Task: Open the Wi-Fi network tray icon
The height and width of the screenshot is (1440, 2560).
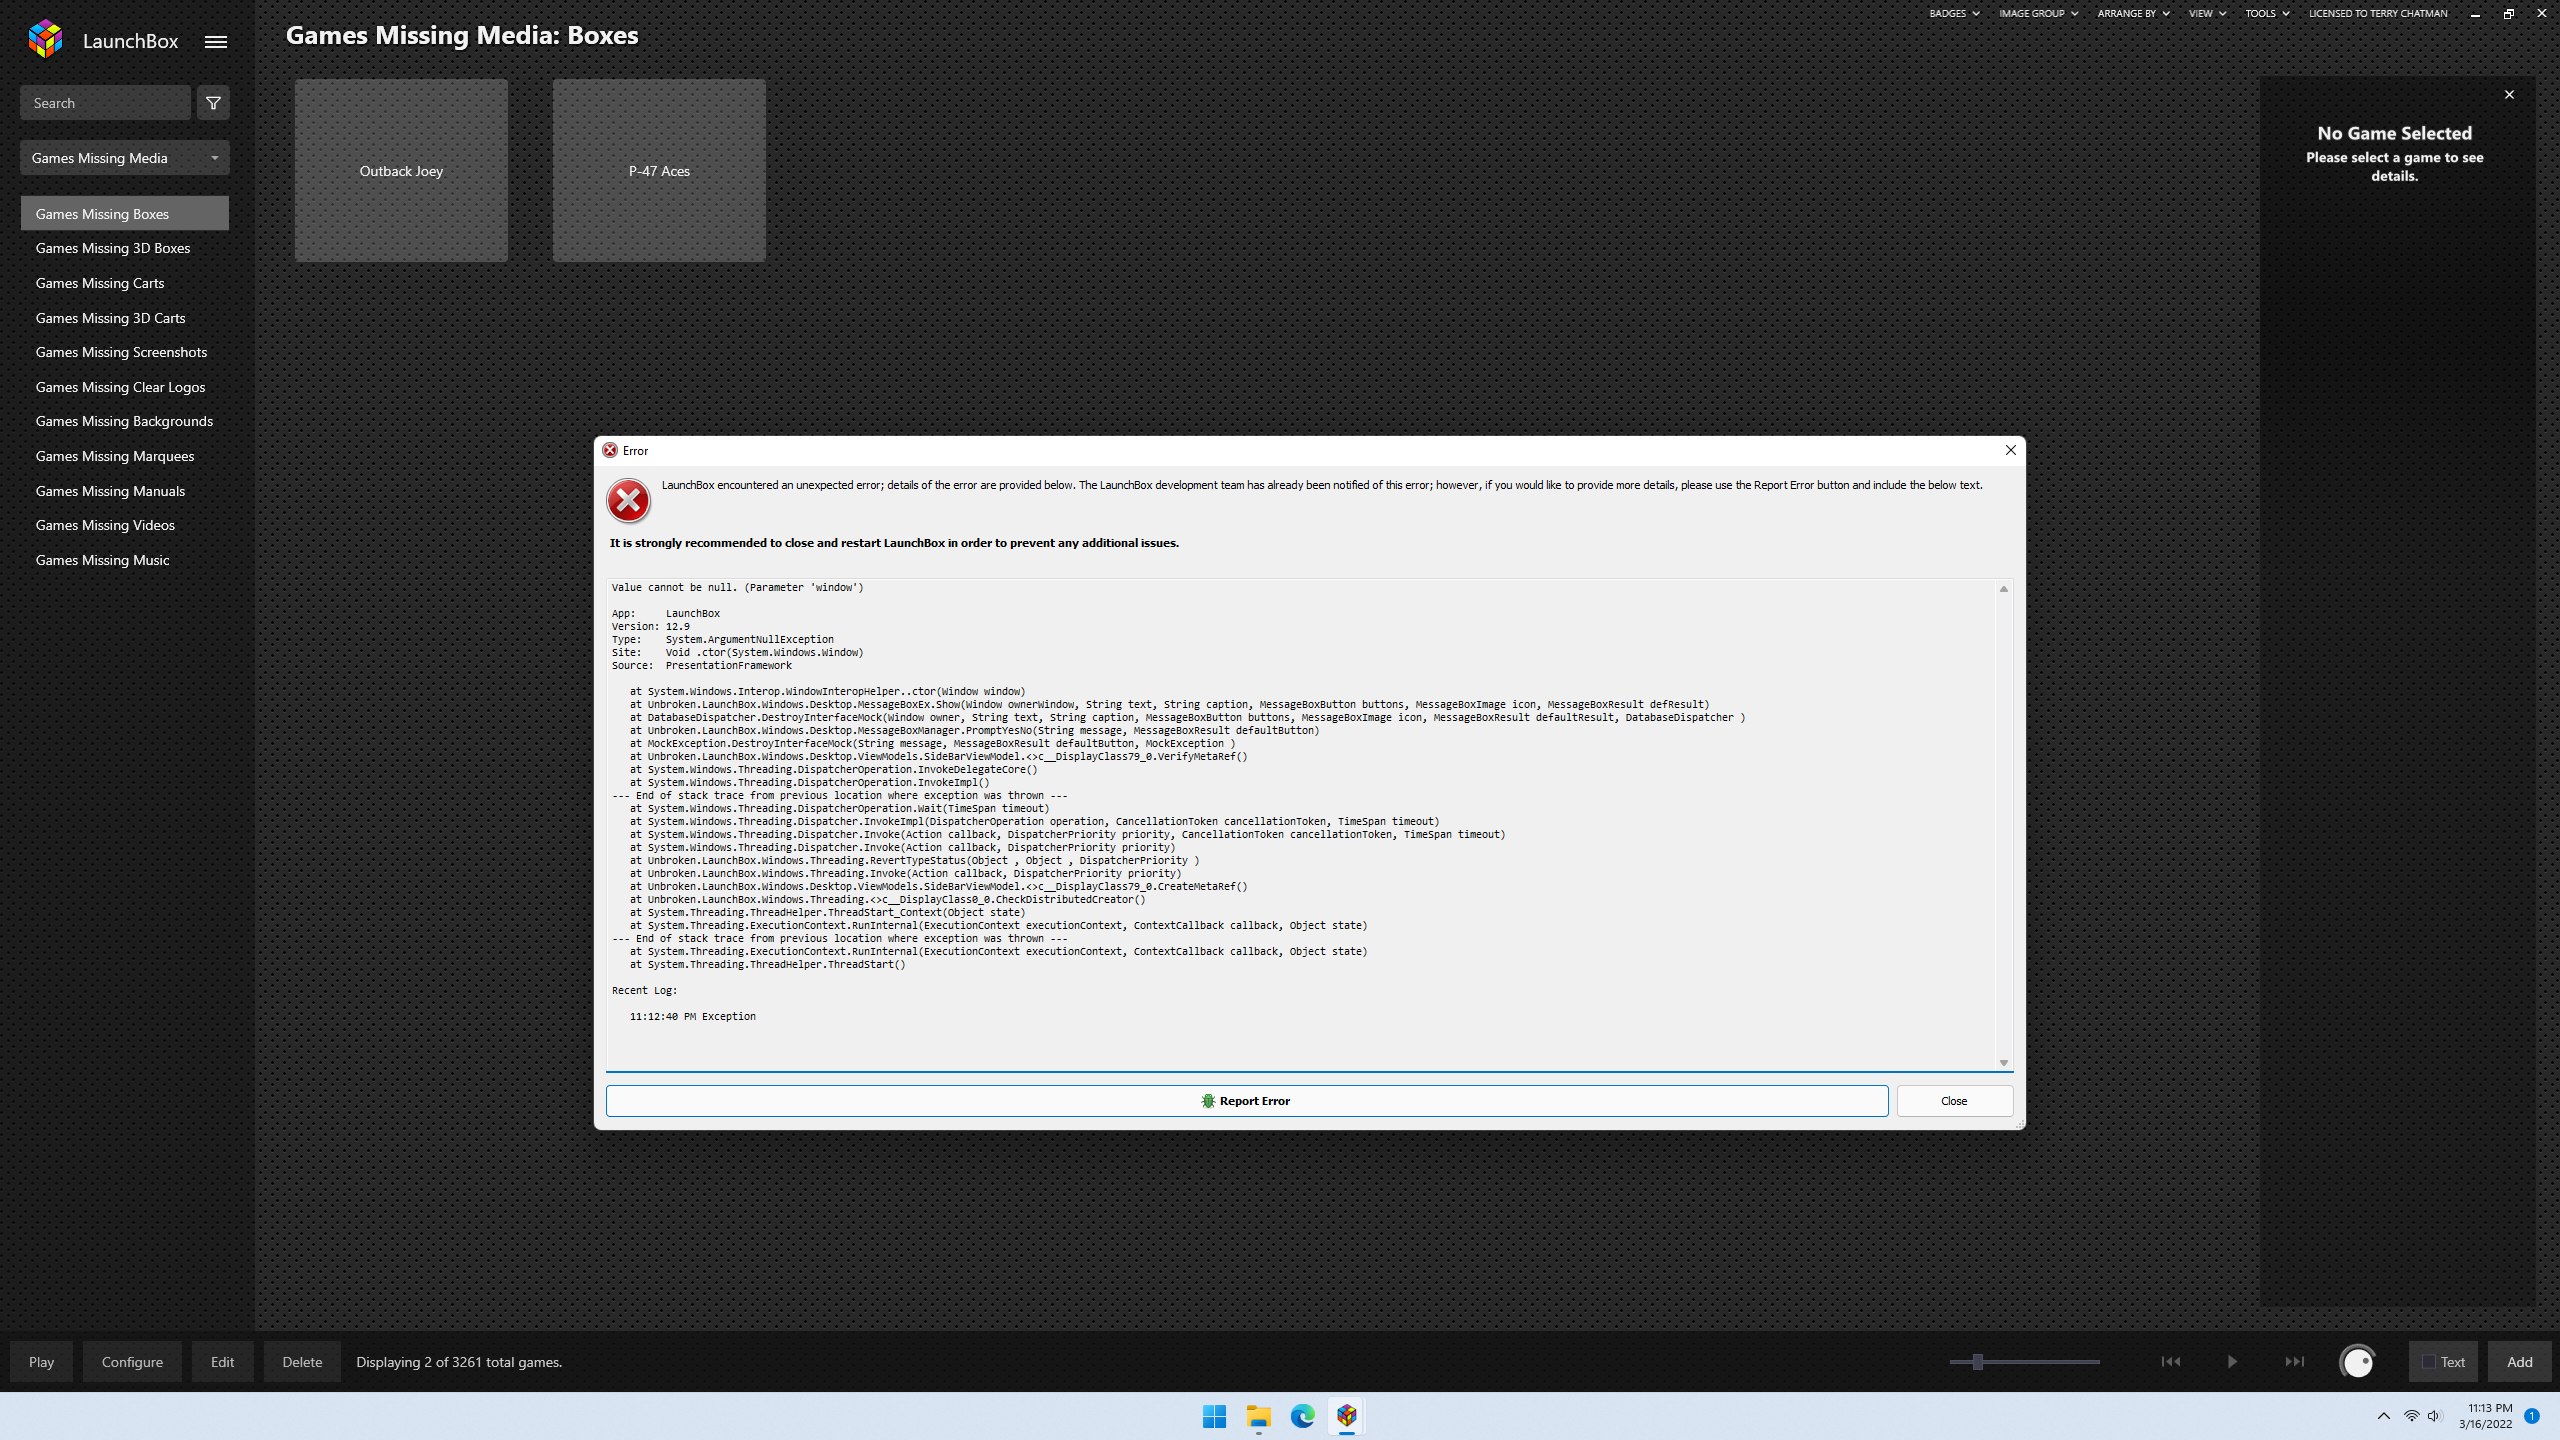Action: click(x=2412, y=1416)
